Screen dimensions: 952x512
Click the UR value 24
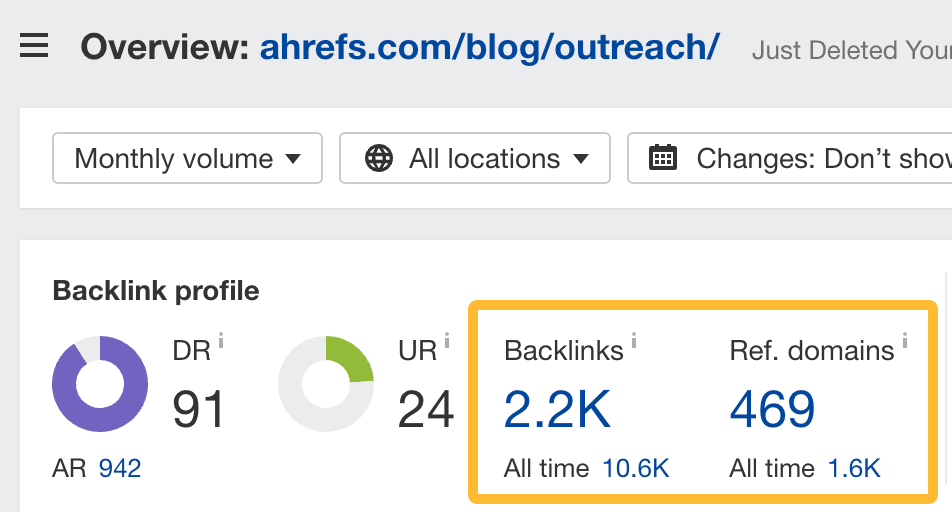click(x=426, y=409)
